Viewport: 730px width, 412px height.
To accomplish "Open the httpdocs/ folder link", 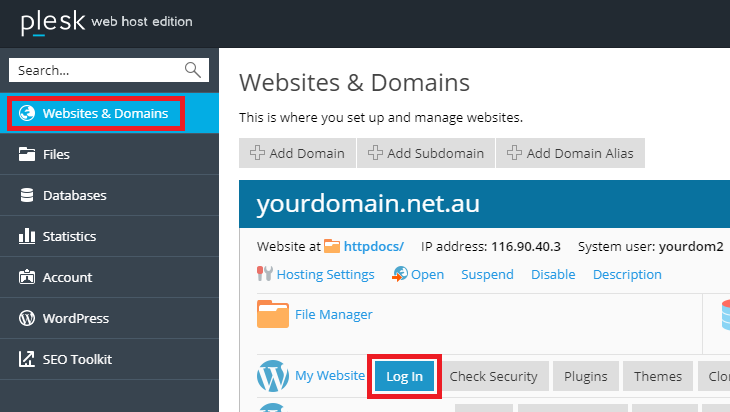I will tap(374, 246).
